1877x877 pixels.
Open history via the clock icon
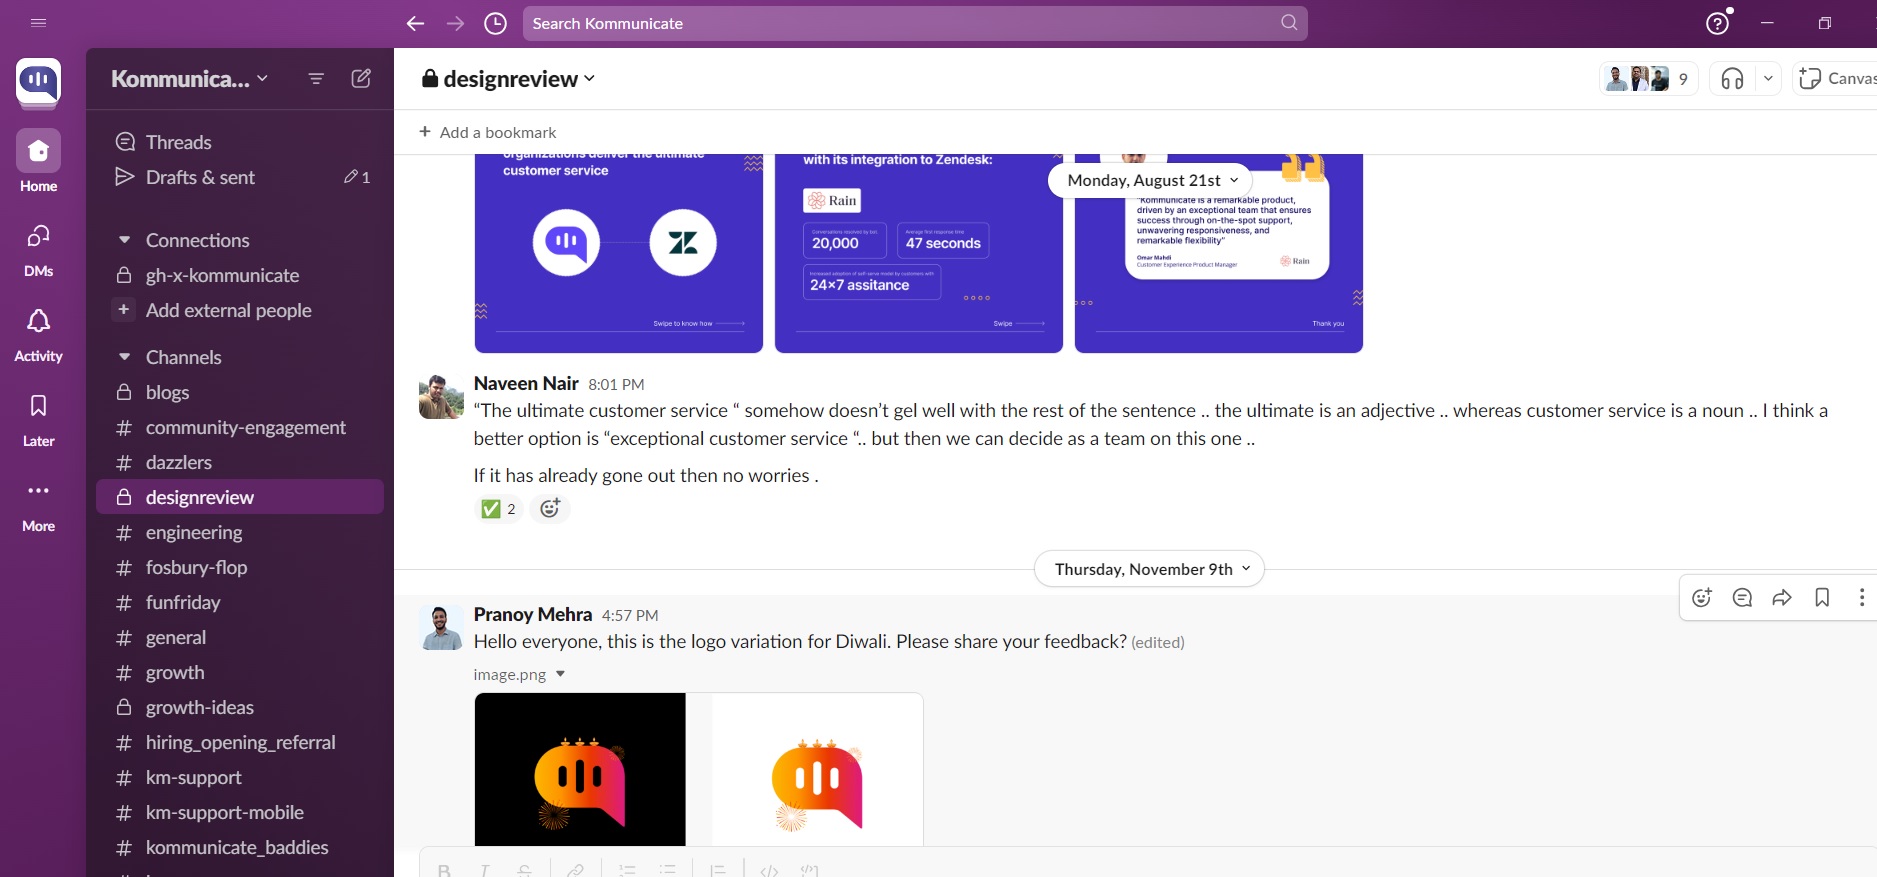pyautogui.click(x=496, y=23)
